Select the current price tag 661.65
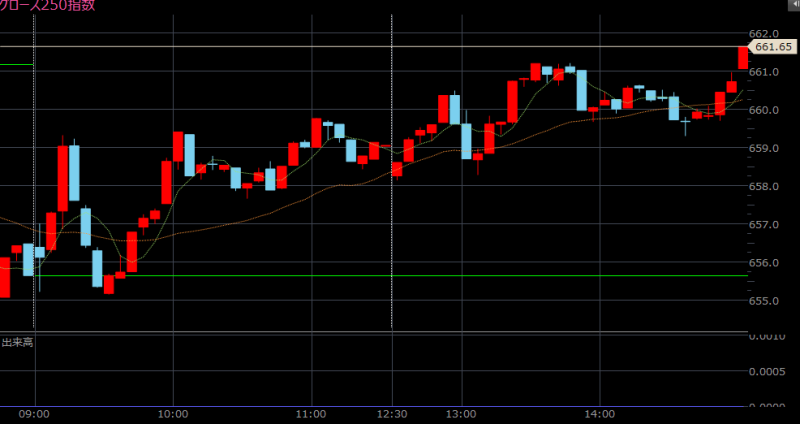 [773, 47]
